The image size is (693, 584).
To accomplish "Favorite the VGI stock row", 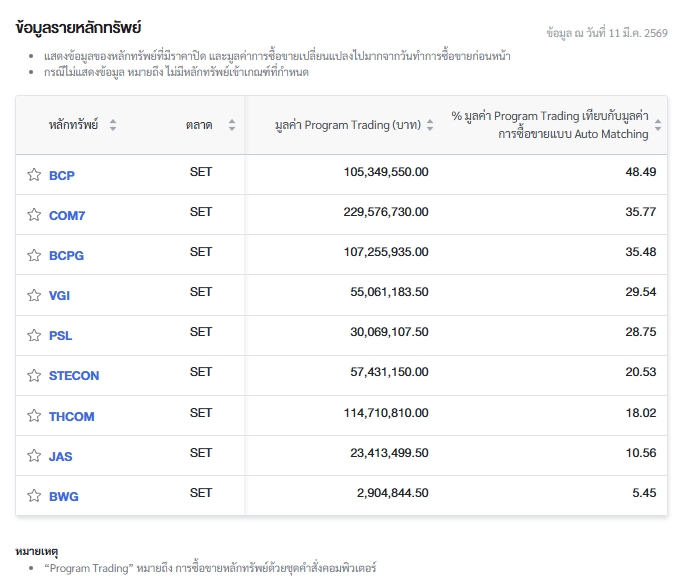I will click(x=34, y=295).
